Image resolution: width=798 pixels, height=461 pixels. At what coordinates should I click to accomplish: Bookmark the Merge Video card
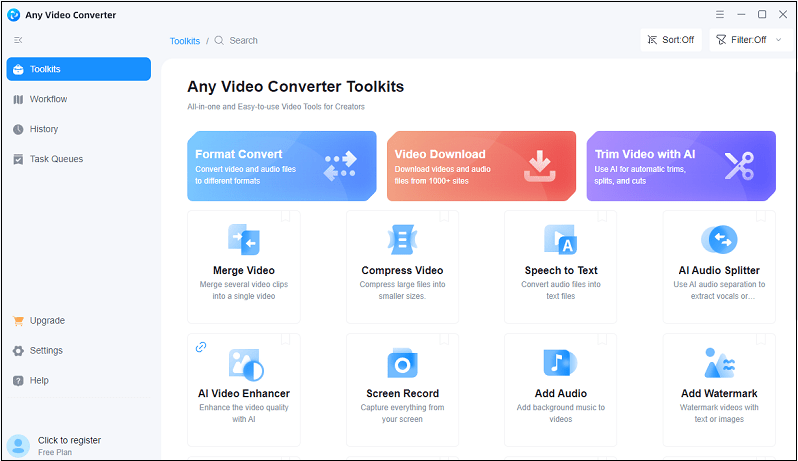[286, 217]
